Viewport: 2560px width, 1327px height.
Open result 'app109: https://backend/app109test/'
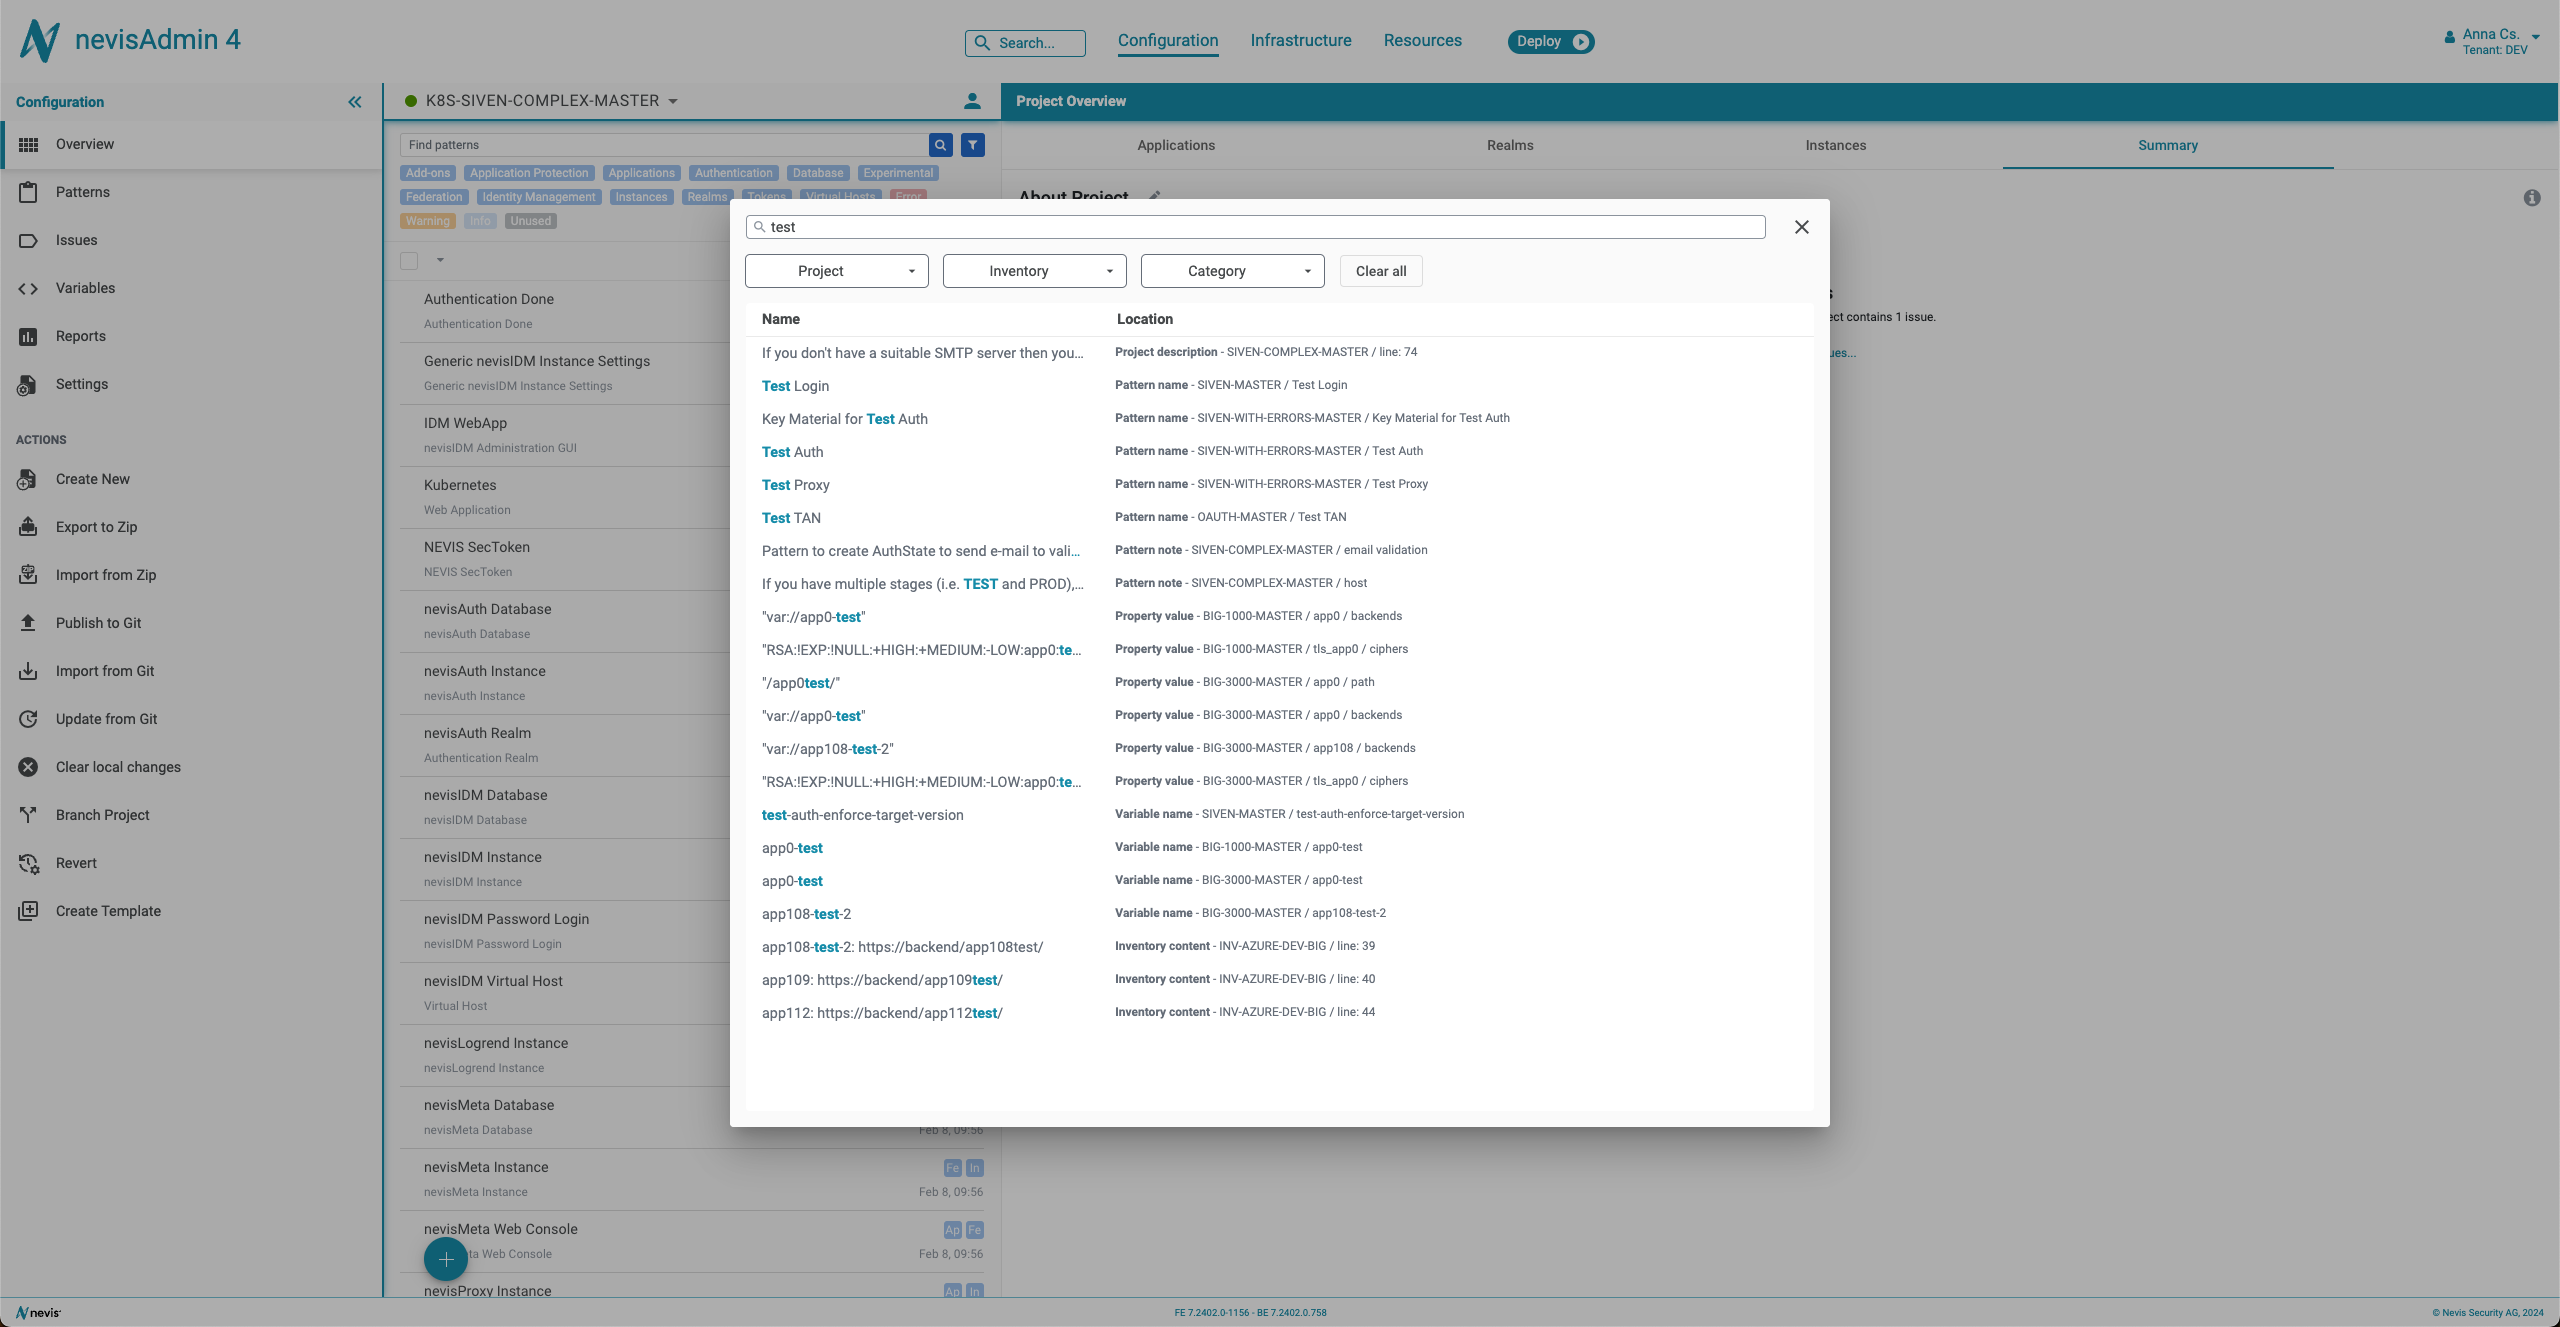pyautogui.click(x=1280, y=980)
